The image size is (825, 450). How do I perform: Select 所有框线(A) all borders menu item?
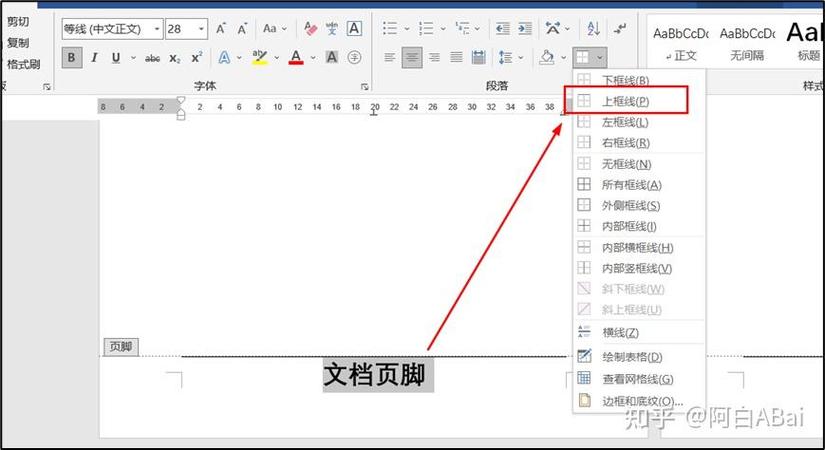pos(638,185)
